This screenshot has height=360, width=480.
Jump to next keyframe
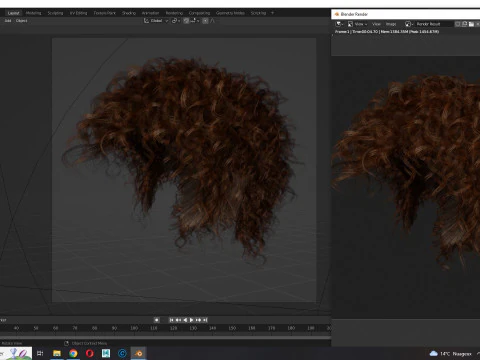[x=198, y=320]
